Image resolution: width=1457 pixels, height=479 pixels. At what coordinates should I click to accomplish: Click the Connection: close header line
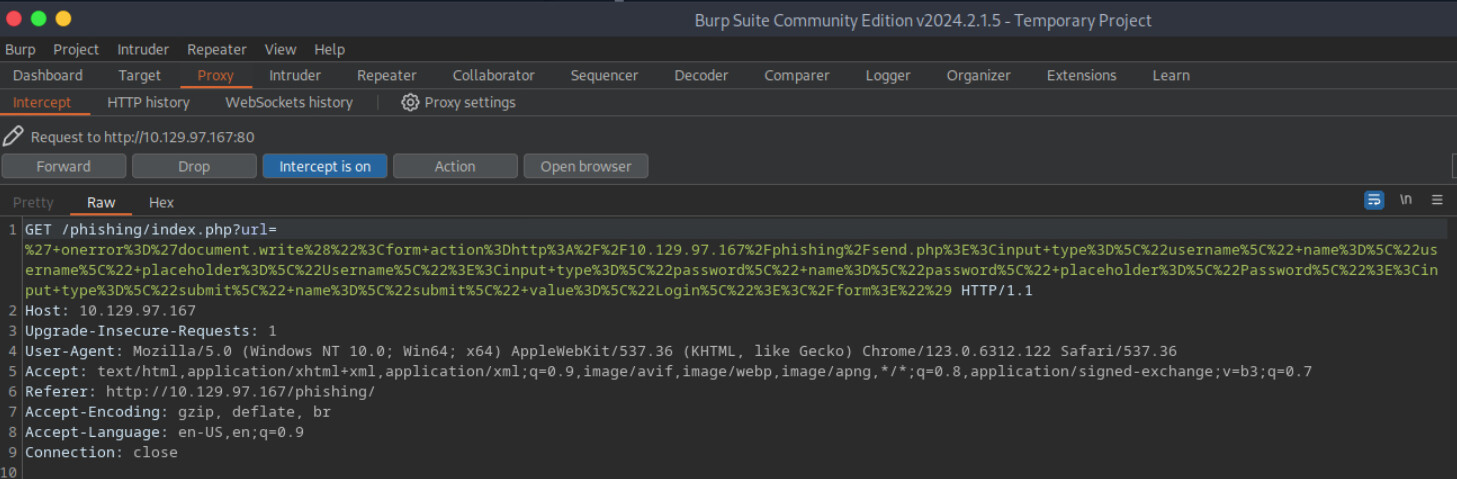point(101,452)
